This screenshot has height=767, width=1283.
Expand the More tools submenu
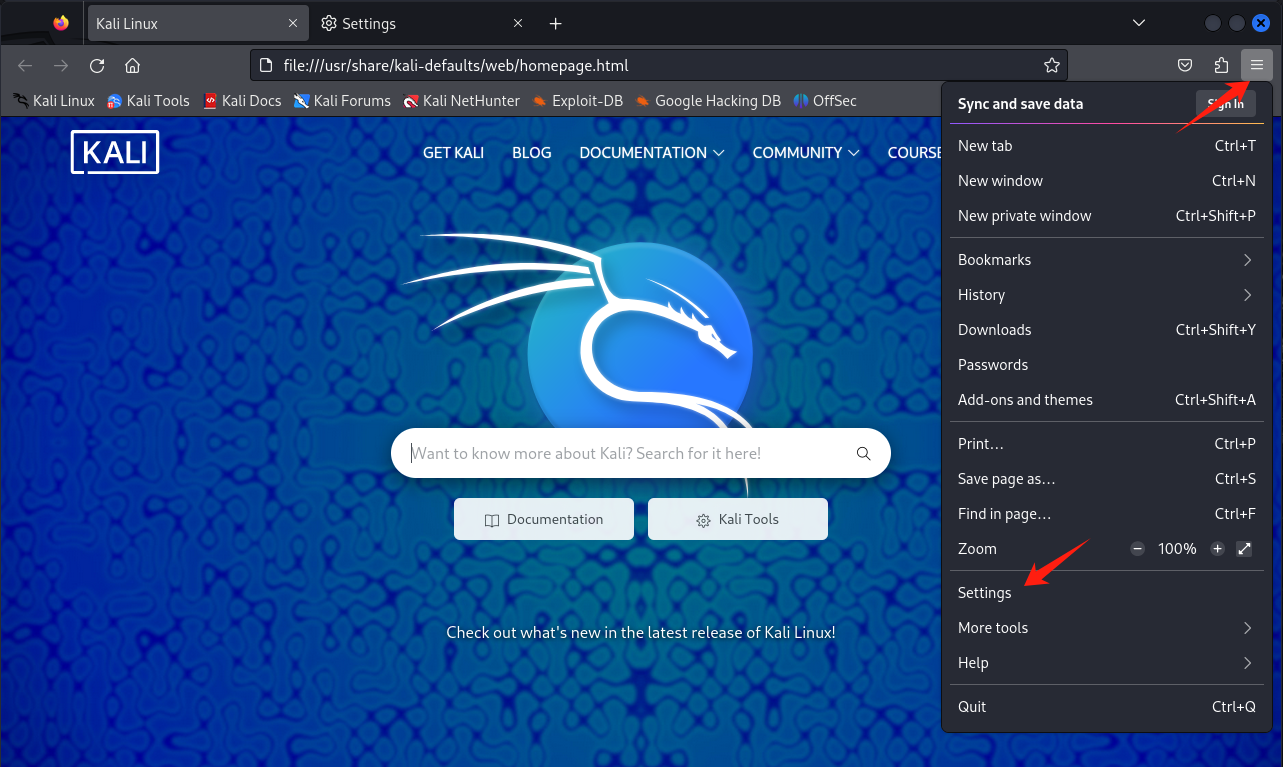(1107, 628)
